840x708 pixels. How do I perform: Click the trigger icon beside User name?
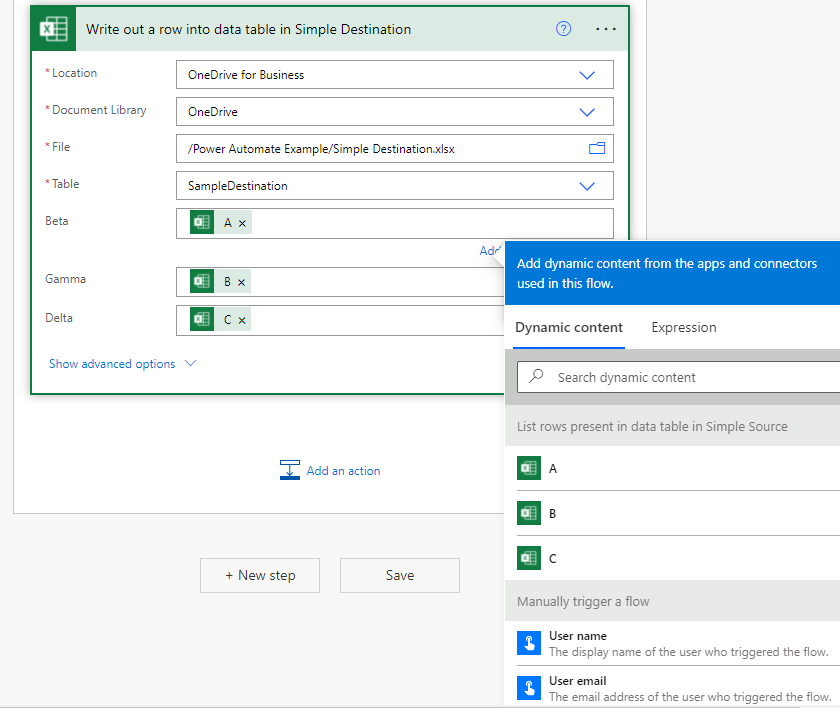(x=529, y=643)
